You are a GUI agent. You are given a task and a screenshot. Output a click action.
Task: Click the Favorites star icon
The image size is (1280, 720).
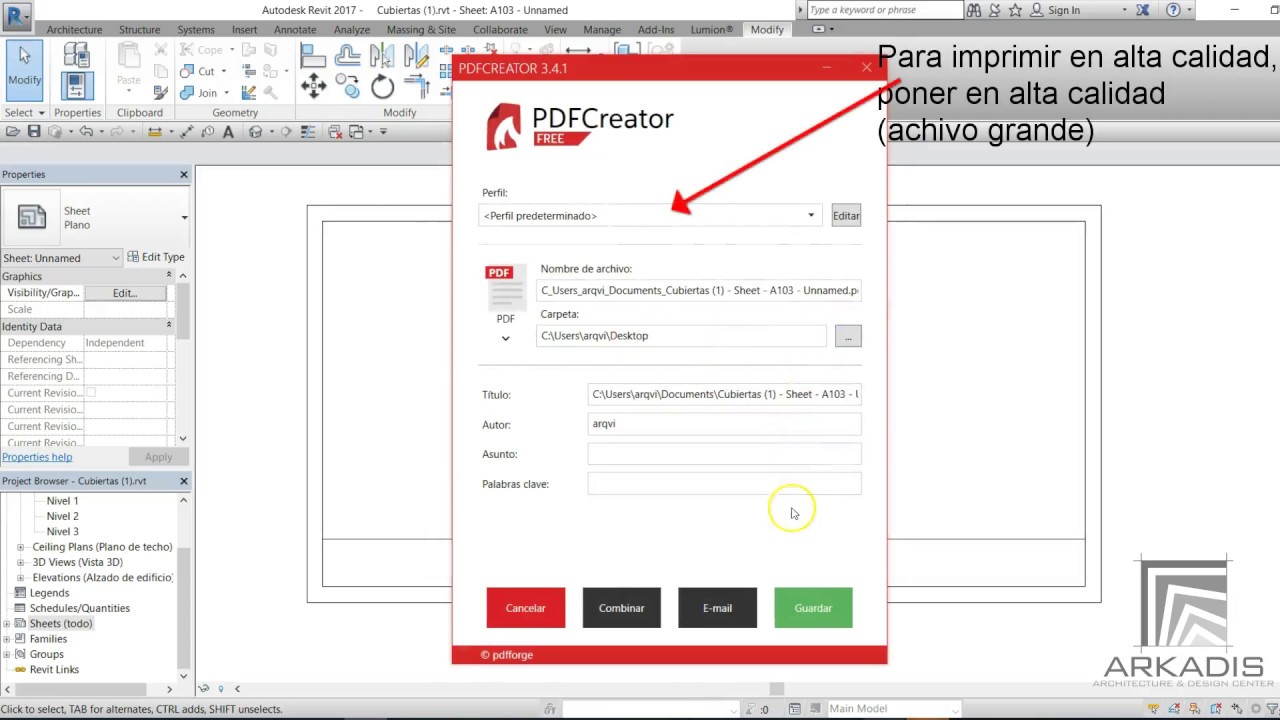pyautogui.click(x=1015, y=10)
